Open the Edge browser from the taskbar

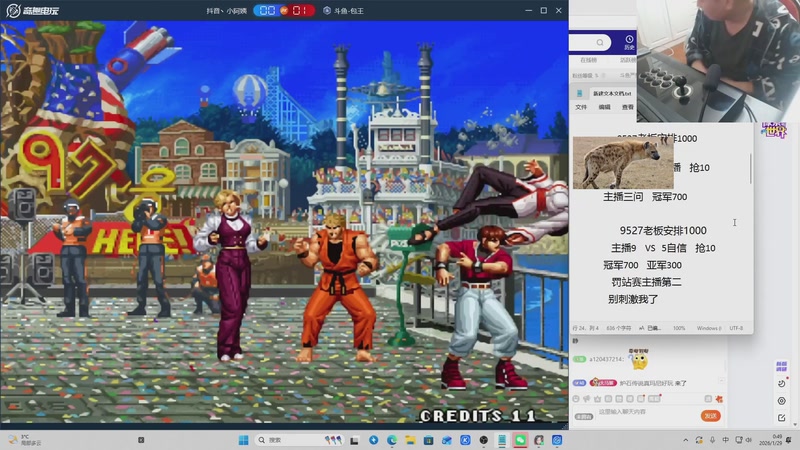(x=392, y=440)
